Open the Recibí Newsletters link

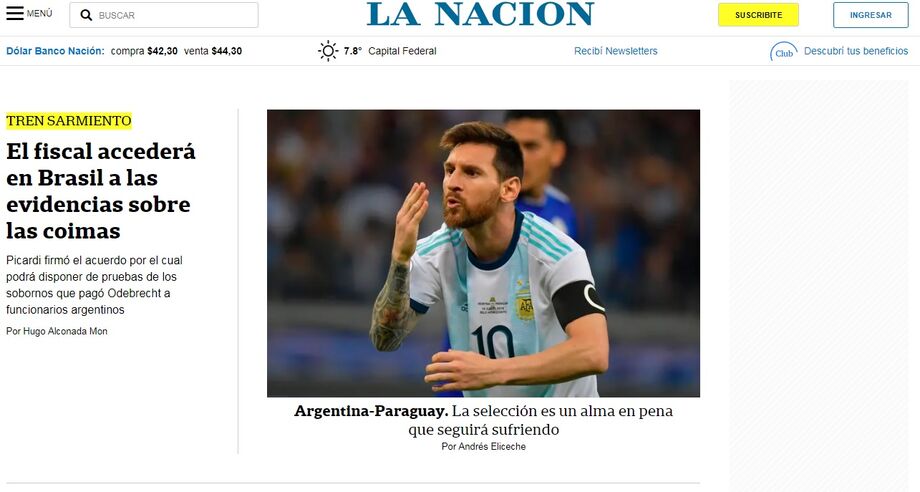[x=615, y=51]
